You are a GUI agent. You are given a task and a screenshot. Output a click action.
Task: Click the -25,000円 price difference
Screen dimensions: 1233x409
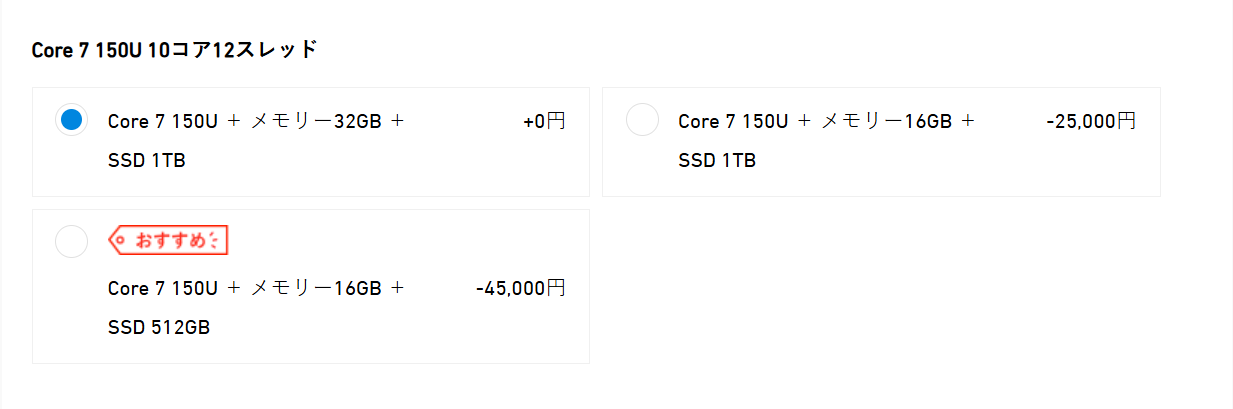point(1090,121)
